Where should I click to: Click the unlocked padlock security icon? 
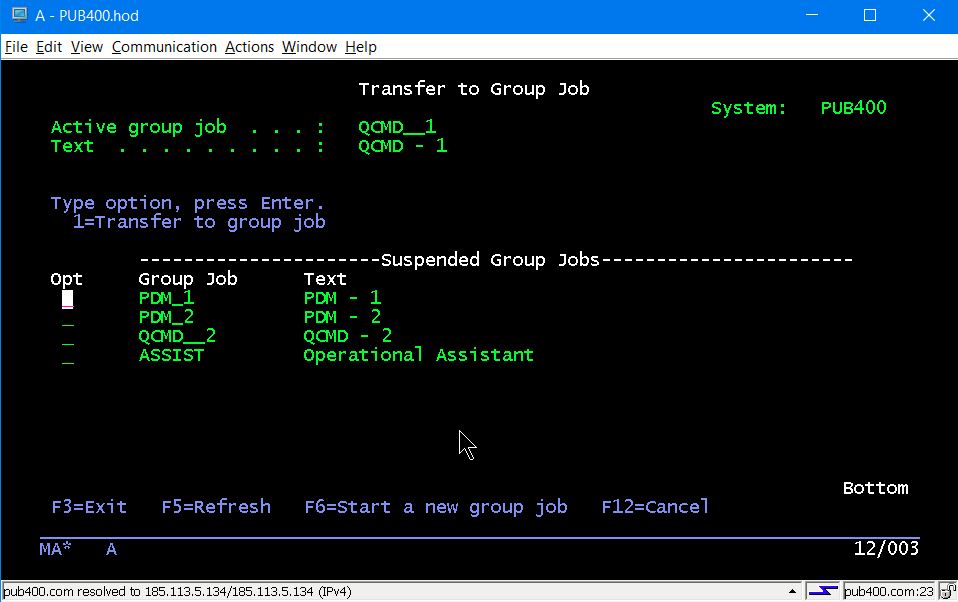(945, 591)
